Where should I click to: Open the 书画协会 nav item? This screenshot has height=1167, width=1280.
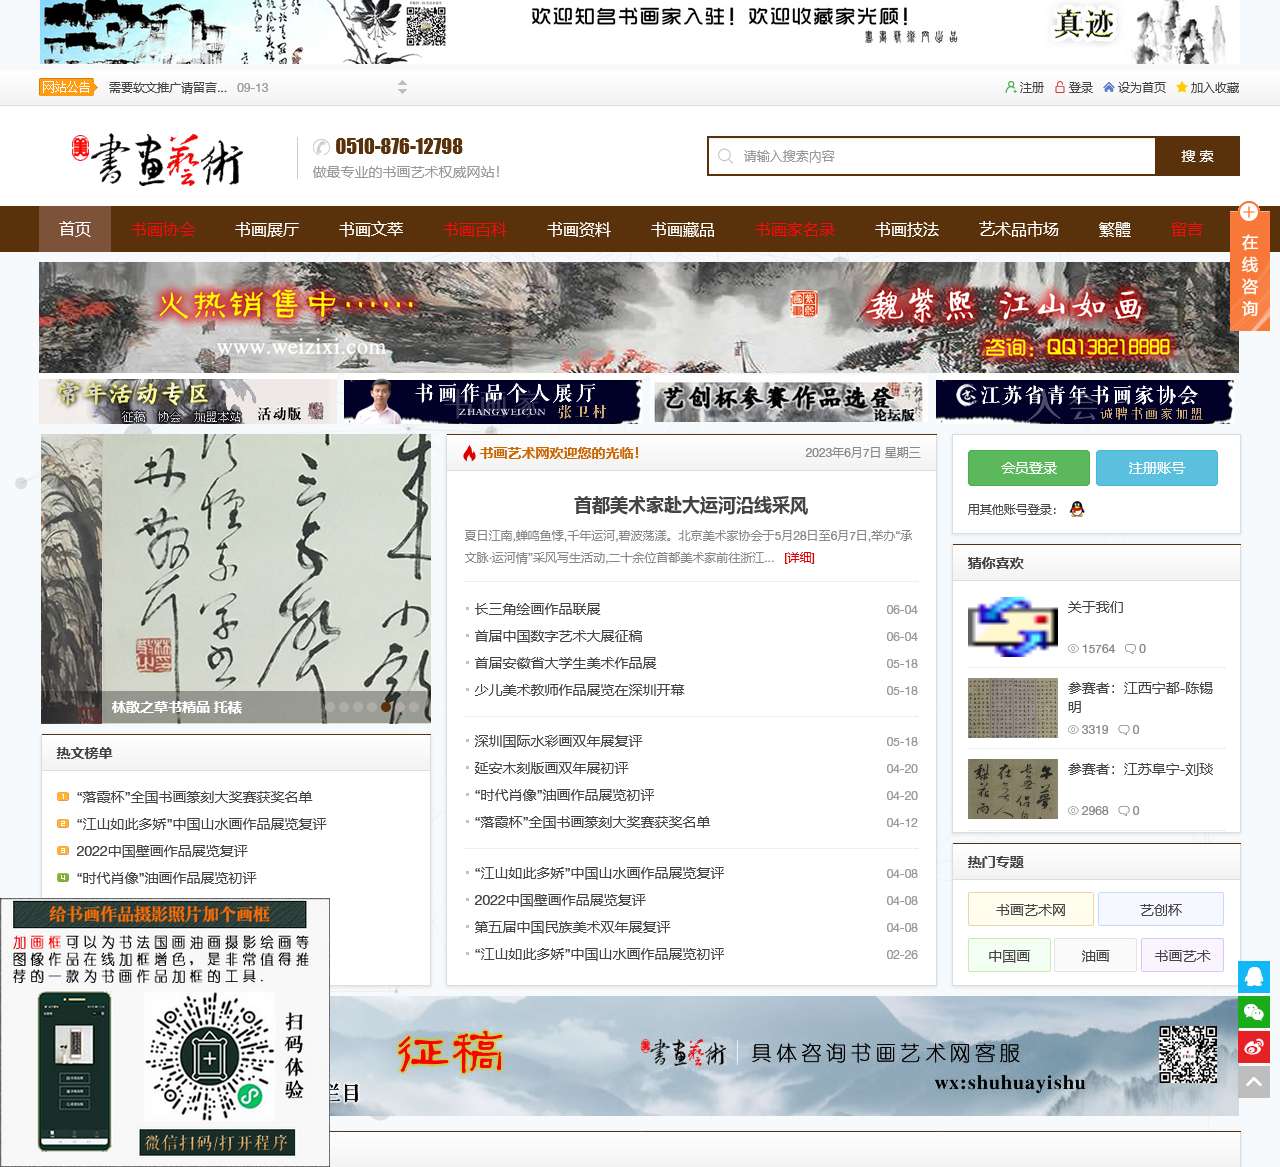[x=163, y=229]
